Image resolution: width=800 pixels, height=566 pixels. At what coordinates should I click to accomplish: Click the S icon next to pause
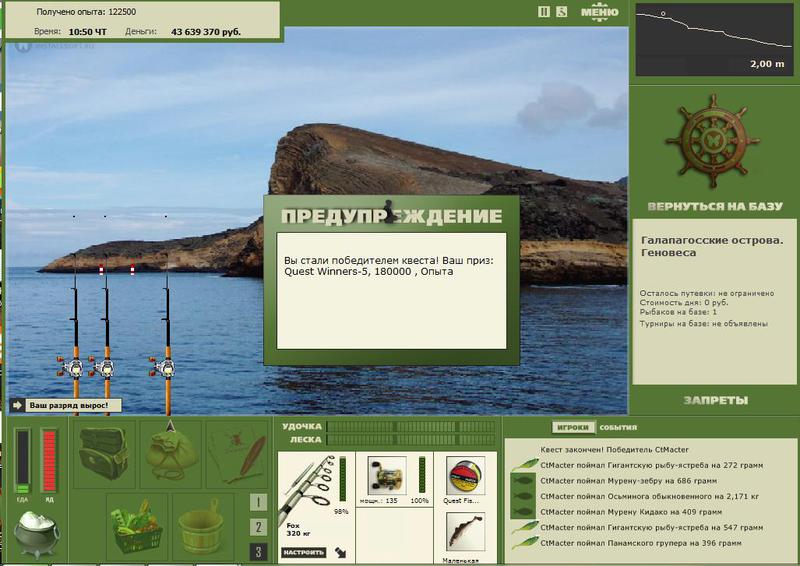pyautogui.click(x=561, y=12)
